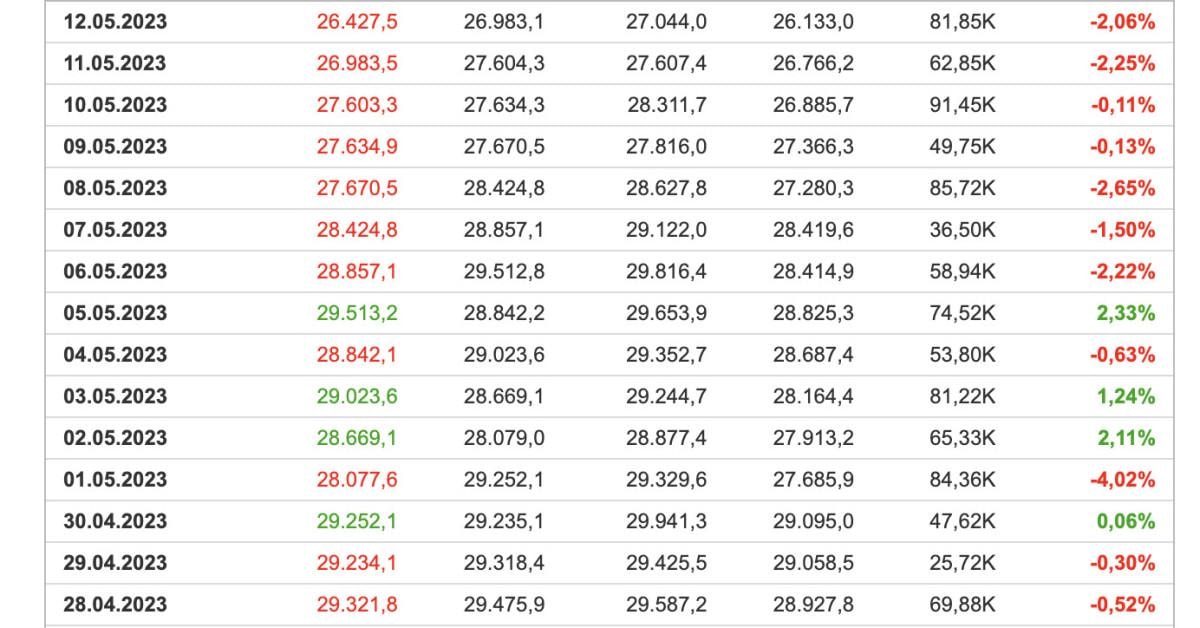Click the closing price 29.023,6
1200x628 pixels.
click(x=357, y=397)
